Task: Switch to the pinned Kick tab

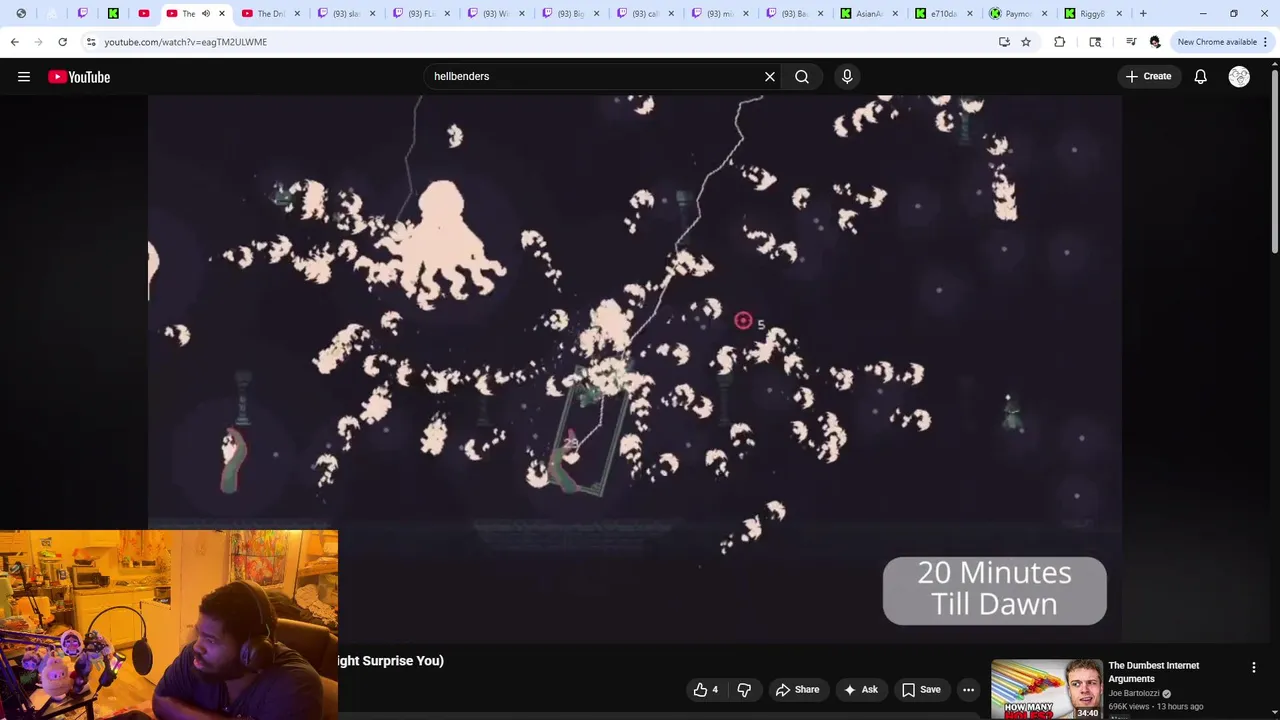Action: click(x=113, y=14)
